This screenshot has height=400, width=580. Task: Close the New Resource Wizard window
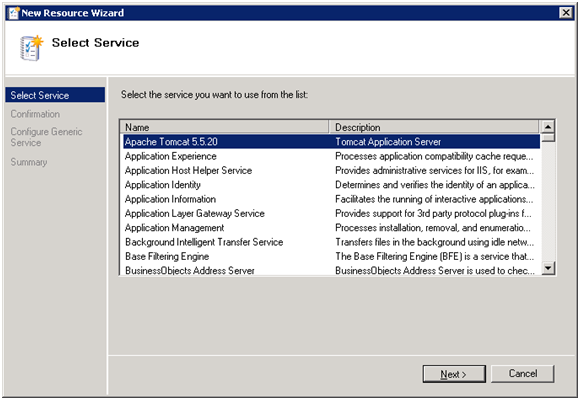[566, 13]
